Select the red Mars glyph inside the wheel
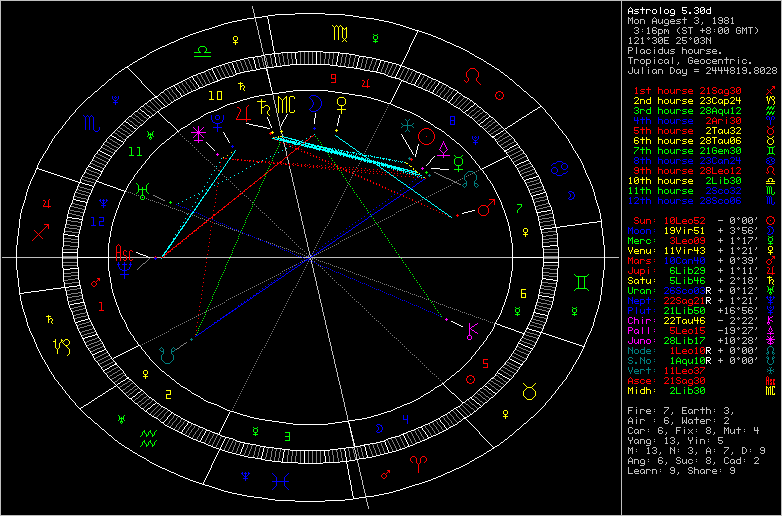 click(485, 209)
